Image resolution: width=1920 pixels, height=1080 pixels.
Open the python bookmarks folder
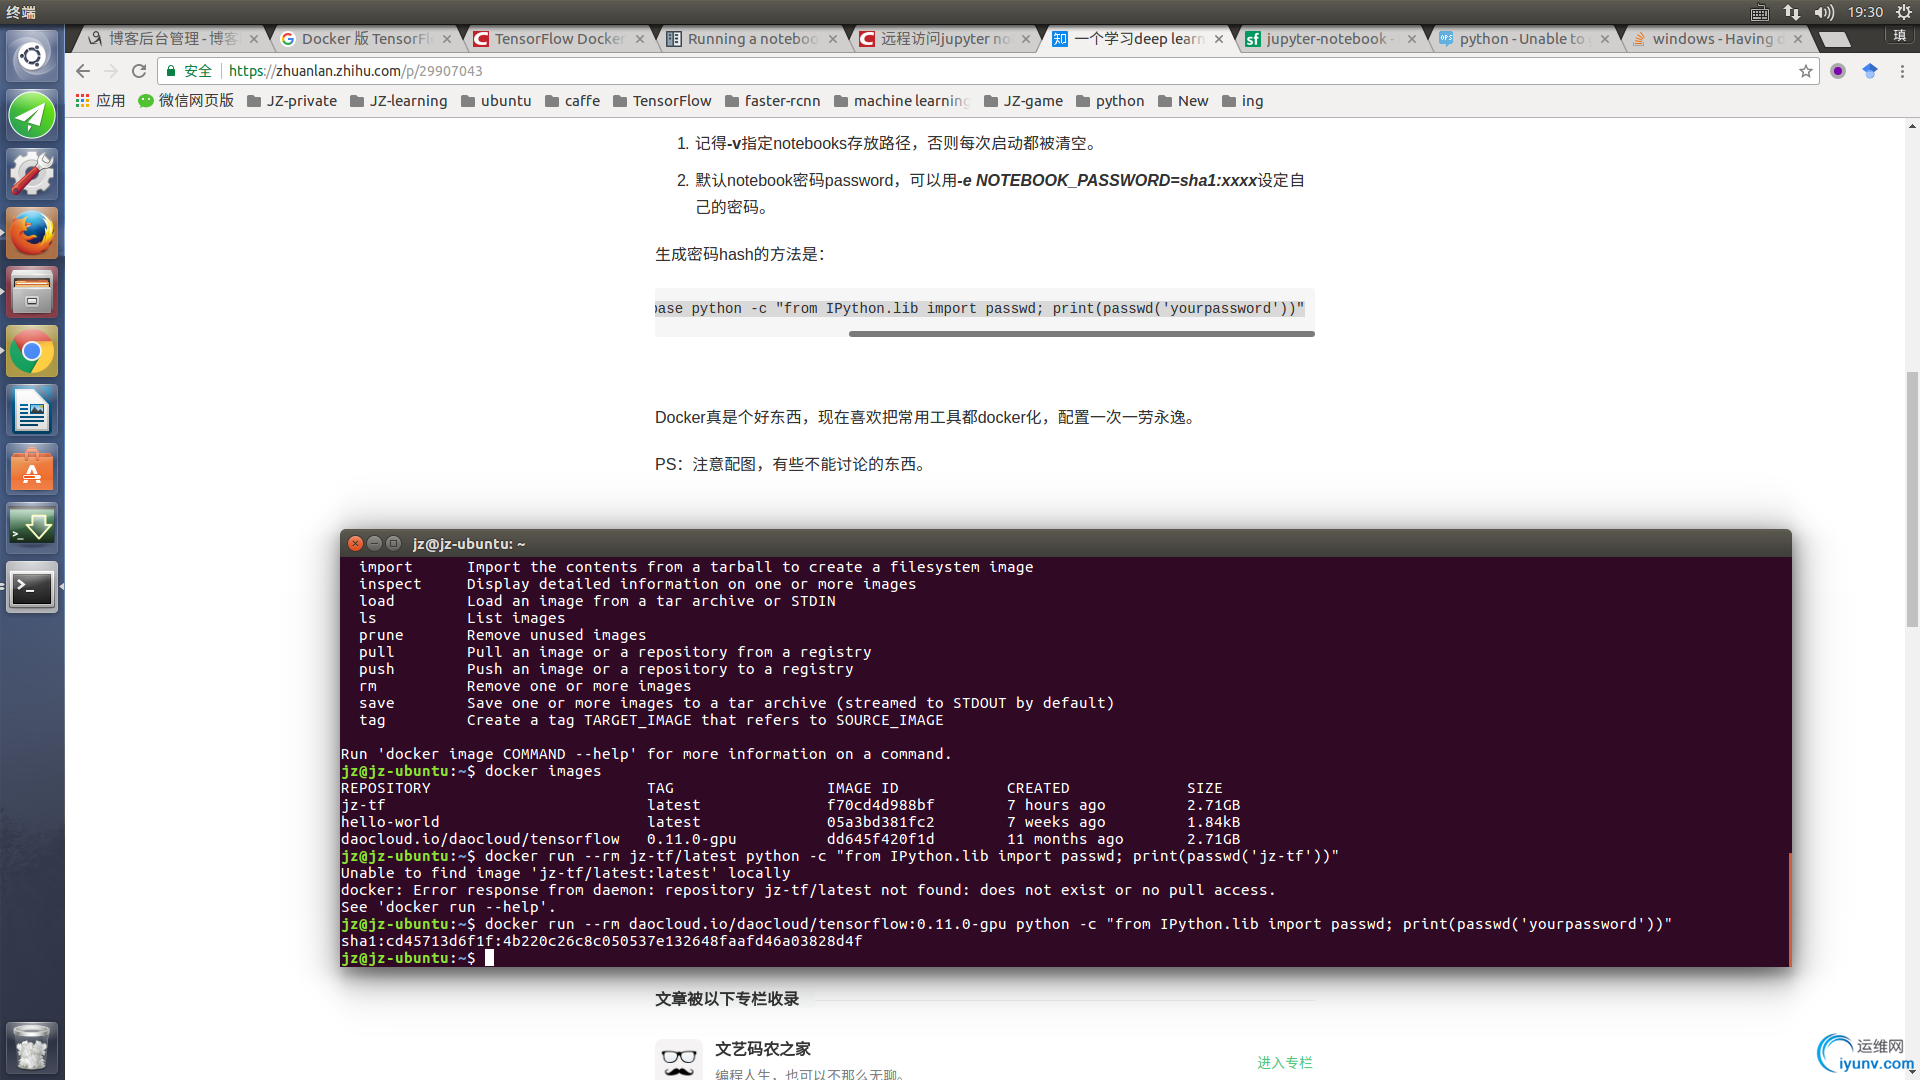1110,101
